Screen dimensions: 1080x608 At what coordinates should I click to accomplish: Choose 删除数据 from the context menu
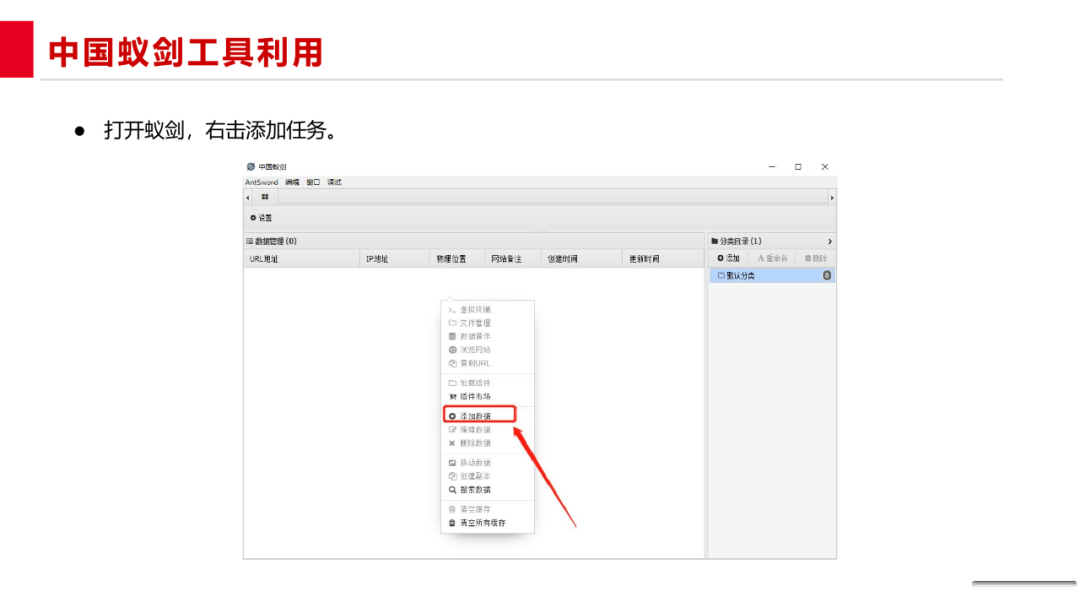pos(488,443)
